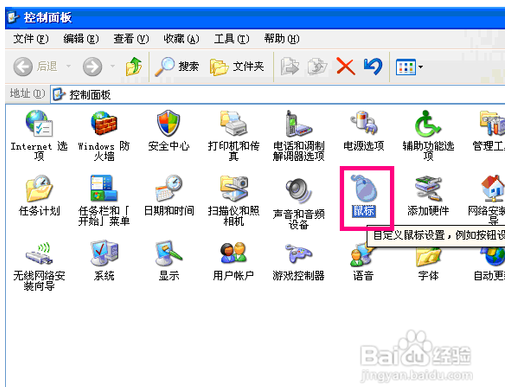Open the 文件(F) menu
Screen dimensions: 515x387
coord(31,39)
